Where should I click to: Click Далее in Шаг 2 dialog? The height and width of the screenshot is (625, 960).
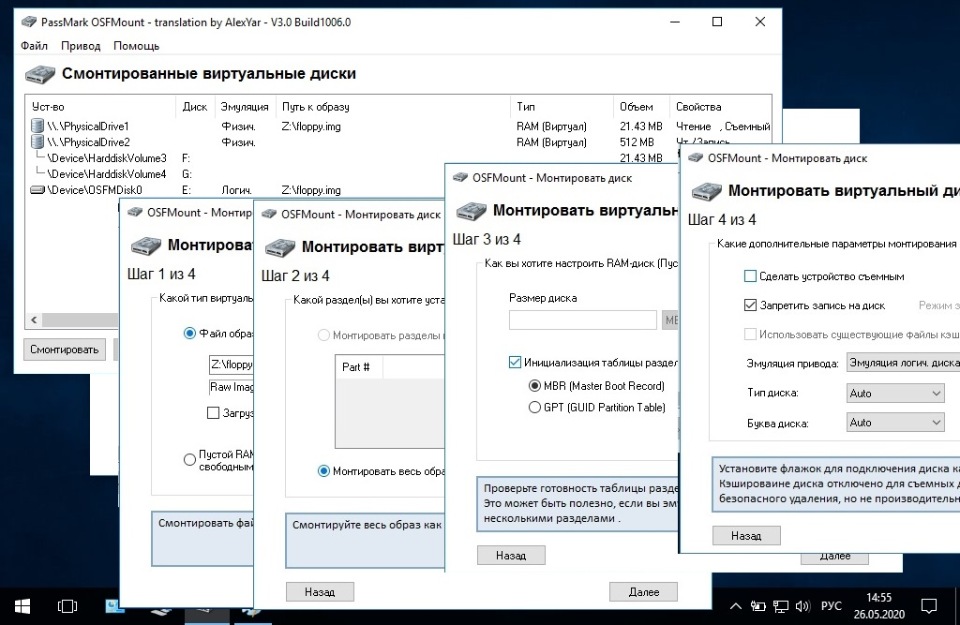click(643, 592)
